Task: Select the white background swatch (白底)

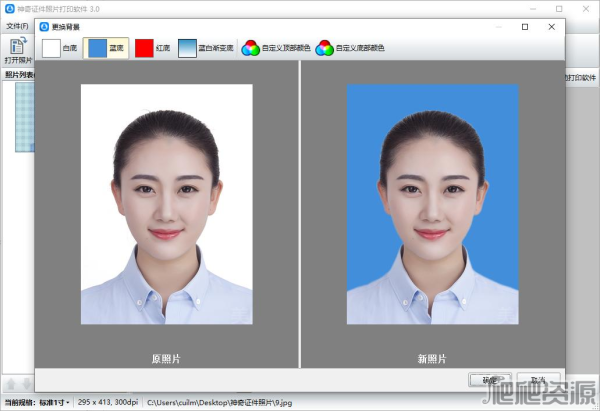Action: tap(60, 48)
